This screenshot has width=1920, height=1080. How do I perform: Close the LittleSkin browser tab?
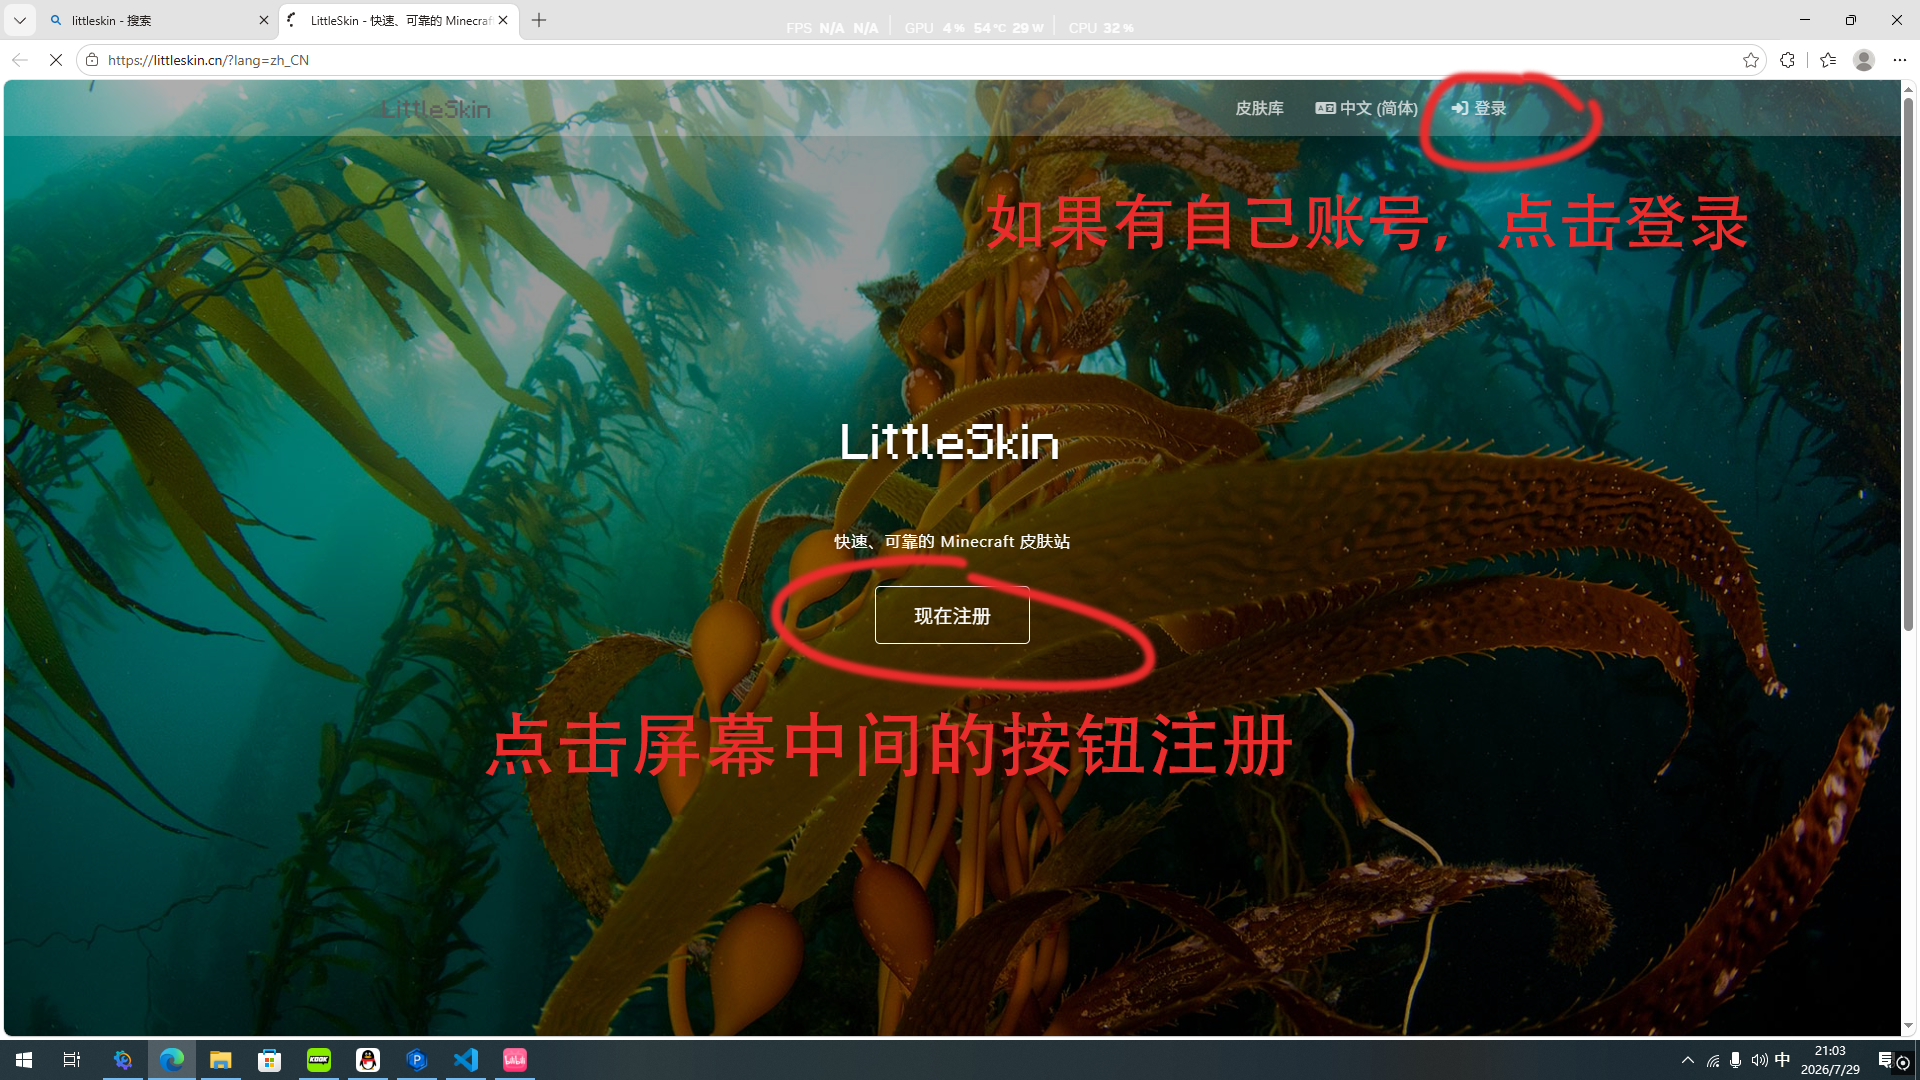(503, 20)
